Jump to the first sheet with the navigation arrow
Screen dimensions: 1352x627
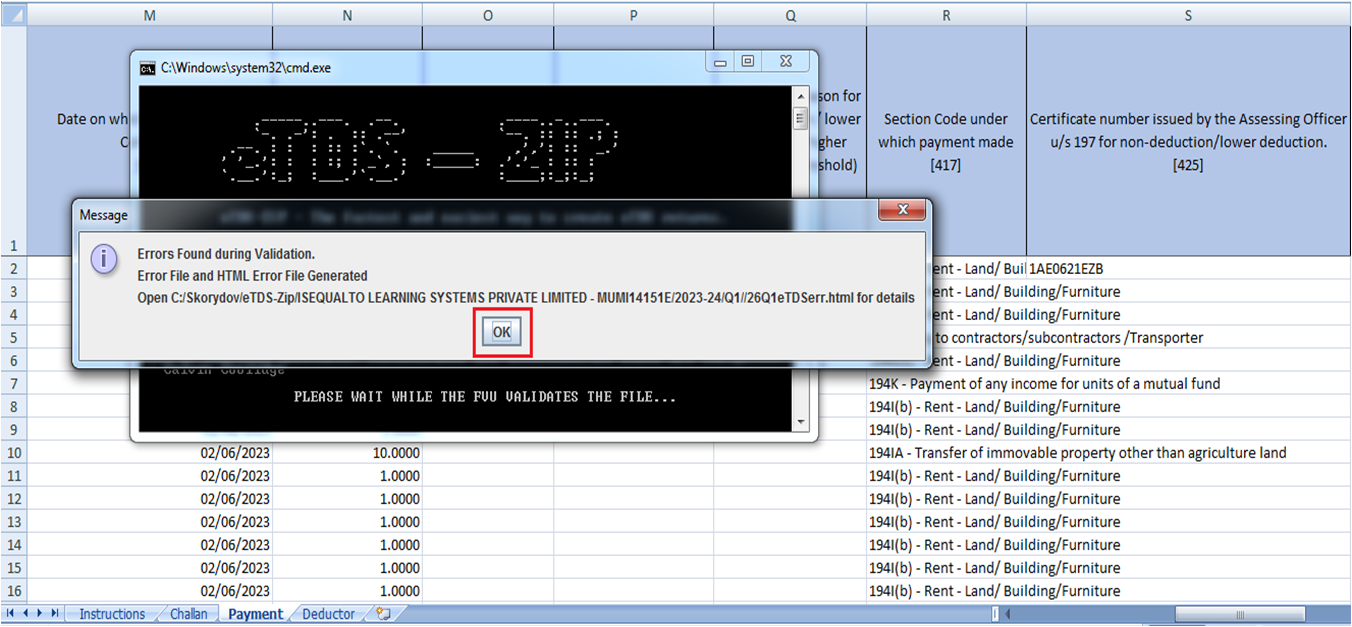click(11, 614)
